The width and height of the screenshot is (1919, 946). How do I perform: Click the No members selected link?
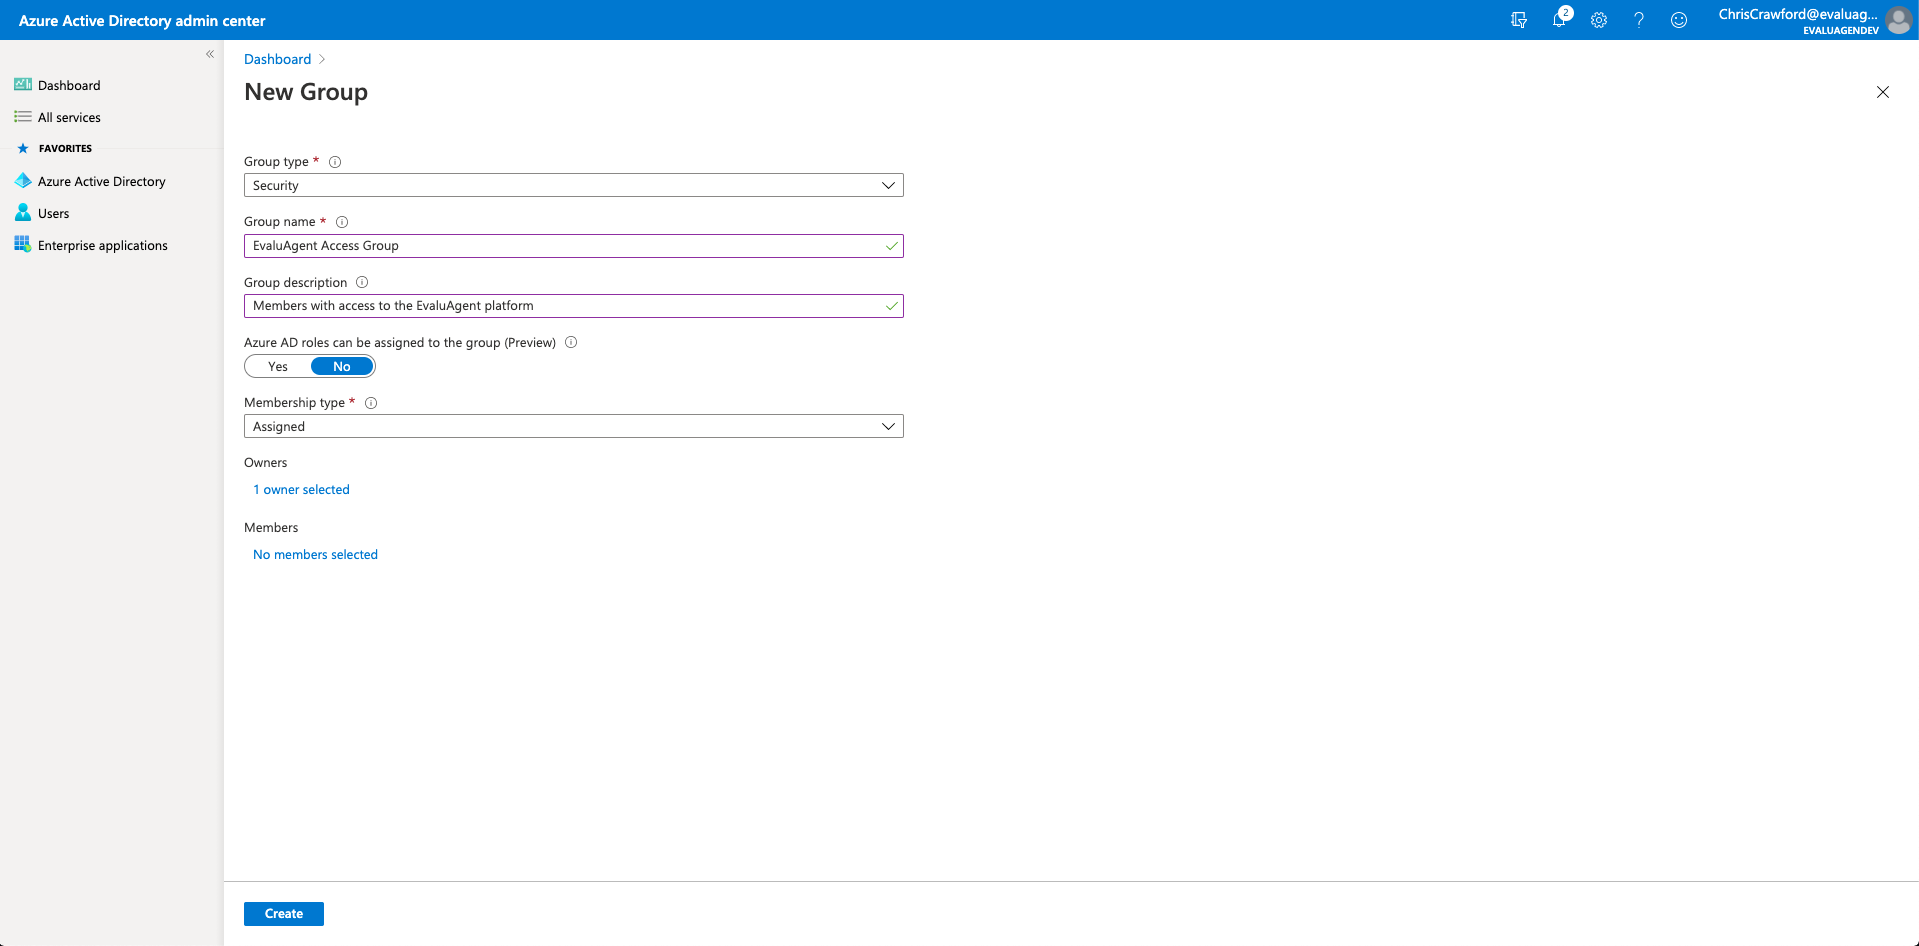(x=315, y=554)
